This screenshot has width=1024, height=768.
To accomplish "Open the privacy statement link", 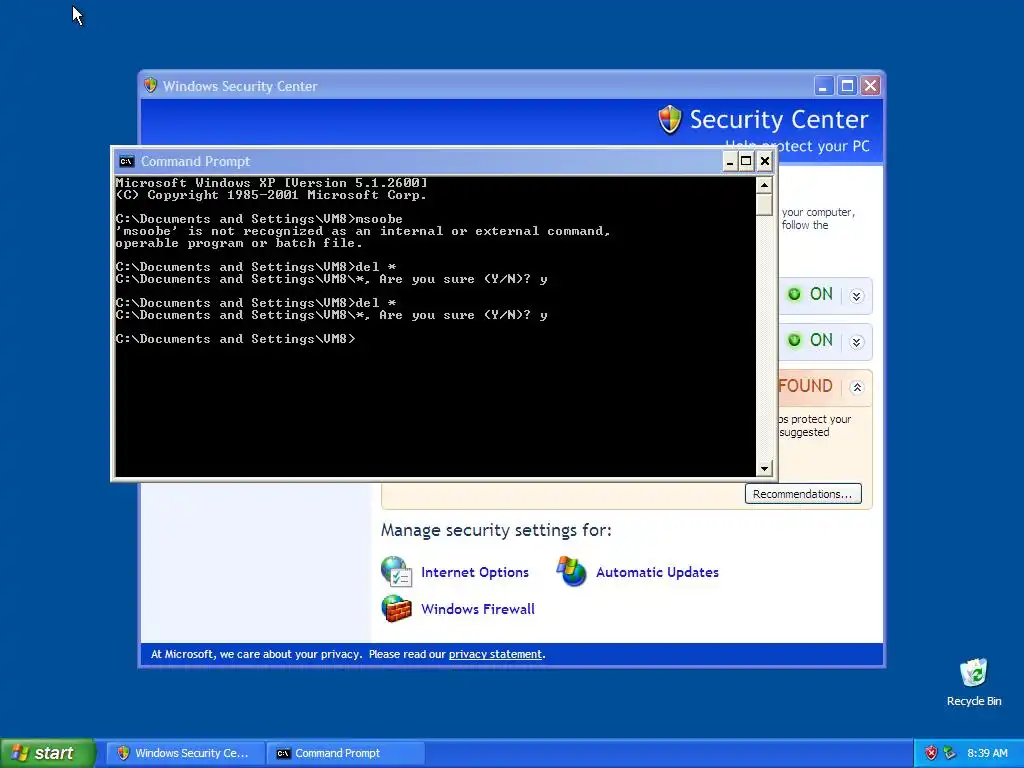I will click(x=495, y=654).
